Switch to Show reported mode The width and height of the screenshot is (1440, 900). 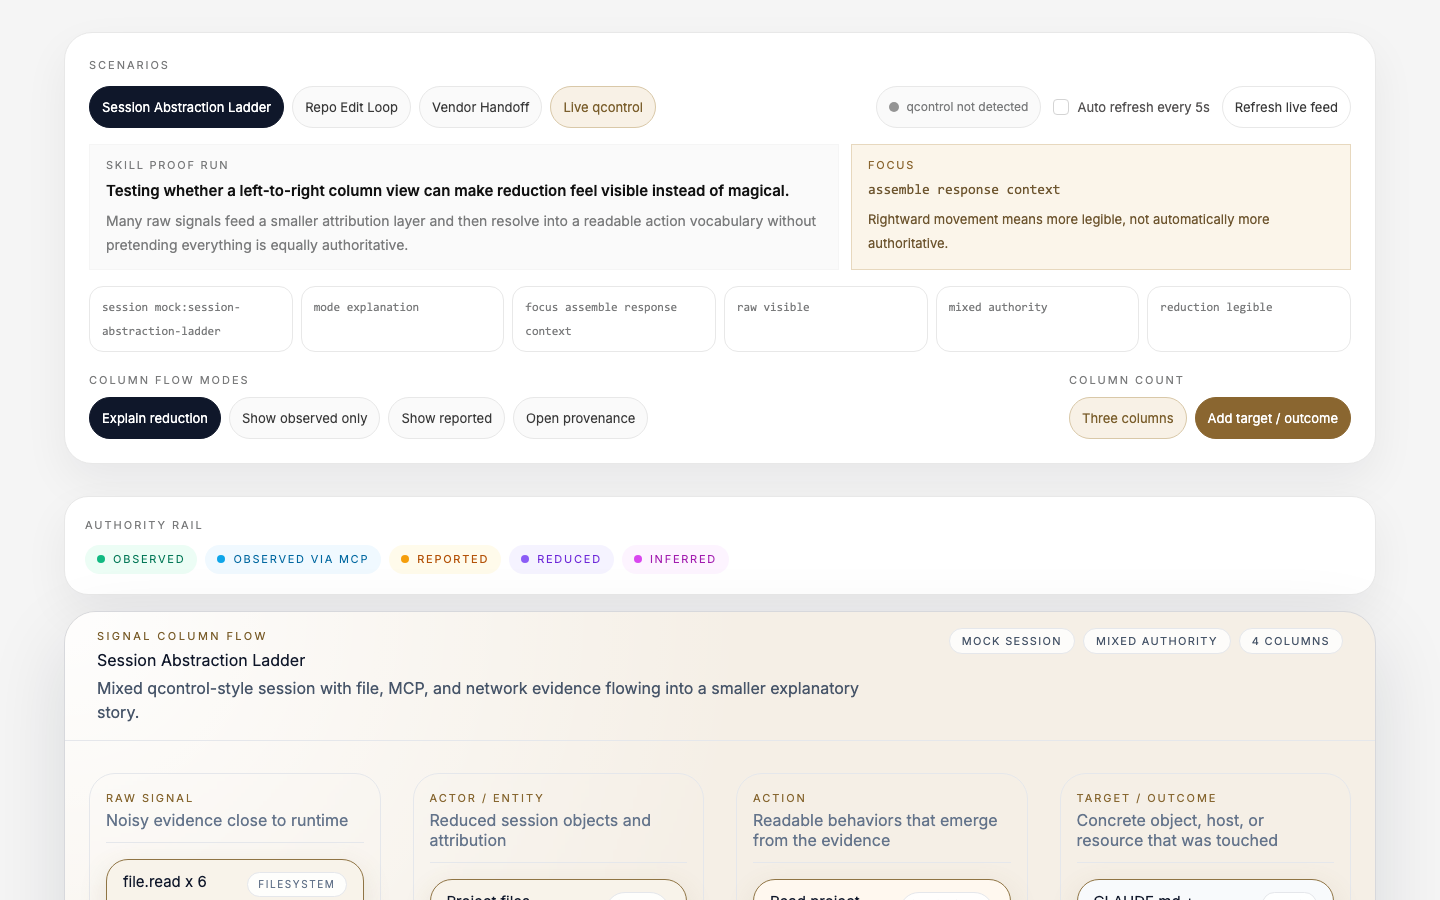point(446,418)
